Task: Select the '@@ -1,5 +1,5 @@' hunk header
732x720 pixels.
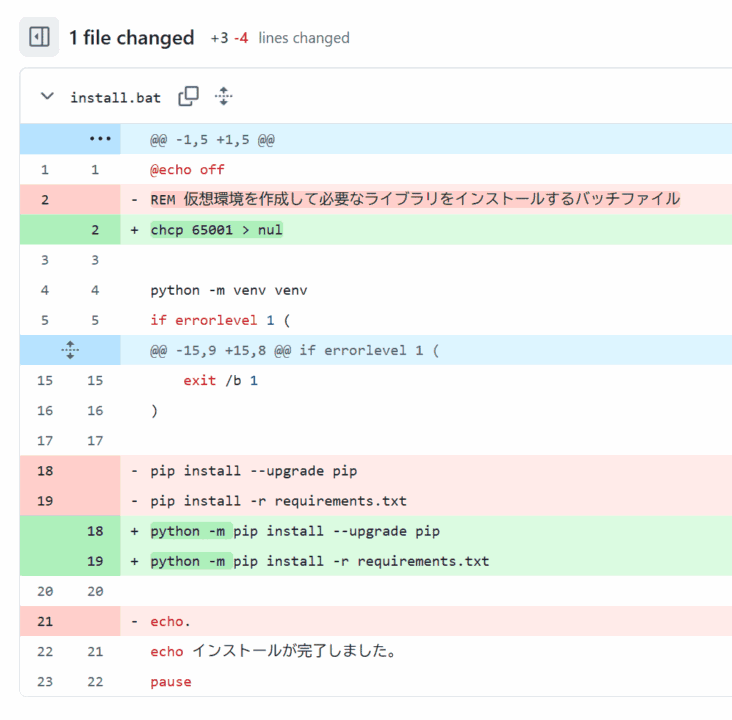Action: (x=212, y=140)
